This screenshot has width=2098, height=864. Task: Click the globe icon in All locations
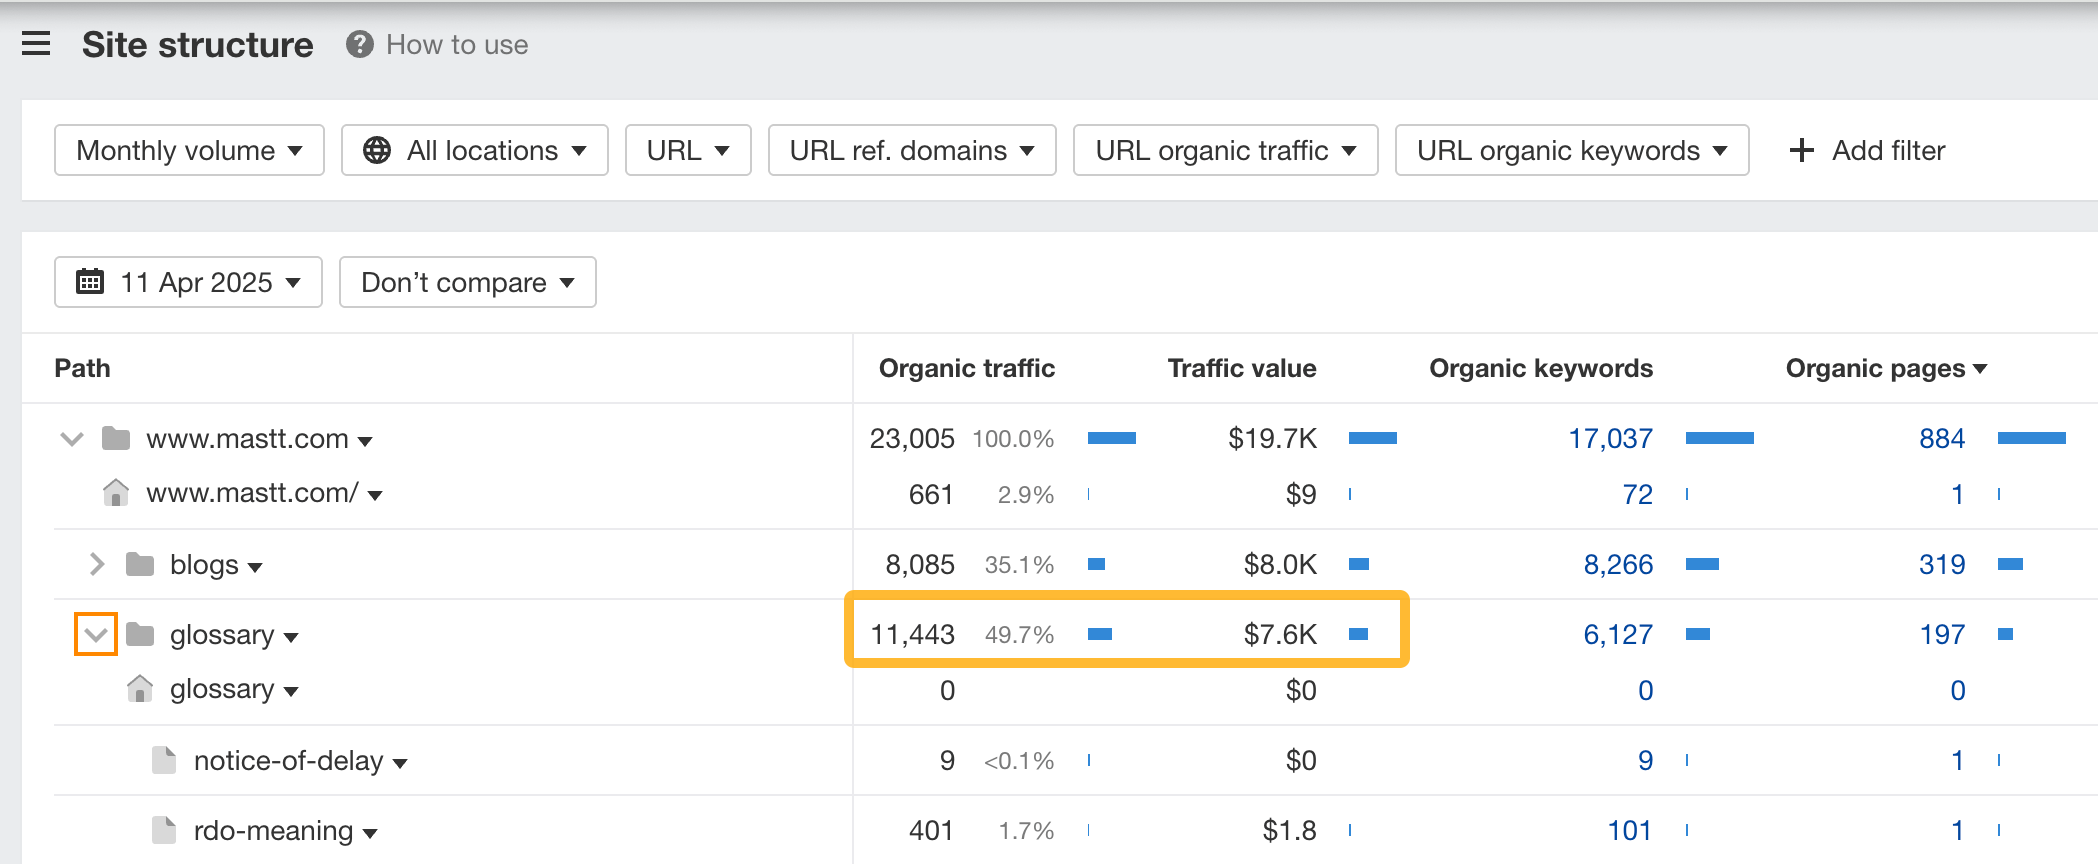[x=377, y=151]
